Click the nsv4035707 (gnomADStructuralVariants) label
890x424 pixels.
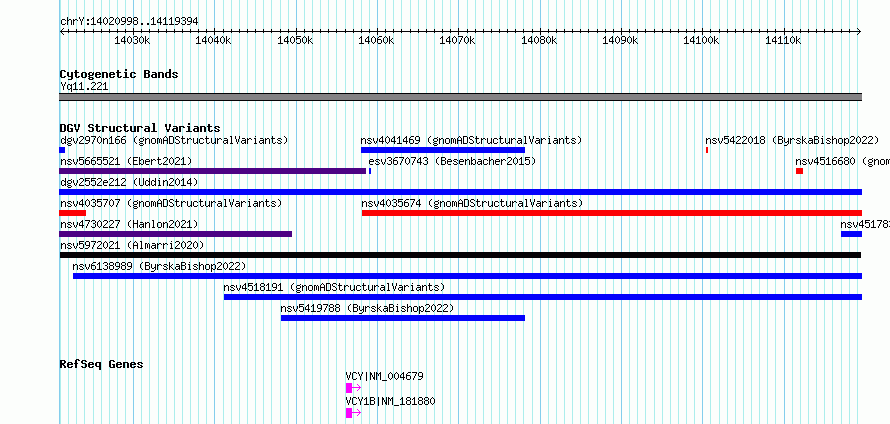[171, 203]
